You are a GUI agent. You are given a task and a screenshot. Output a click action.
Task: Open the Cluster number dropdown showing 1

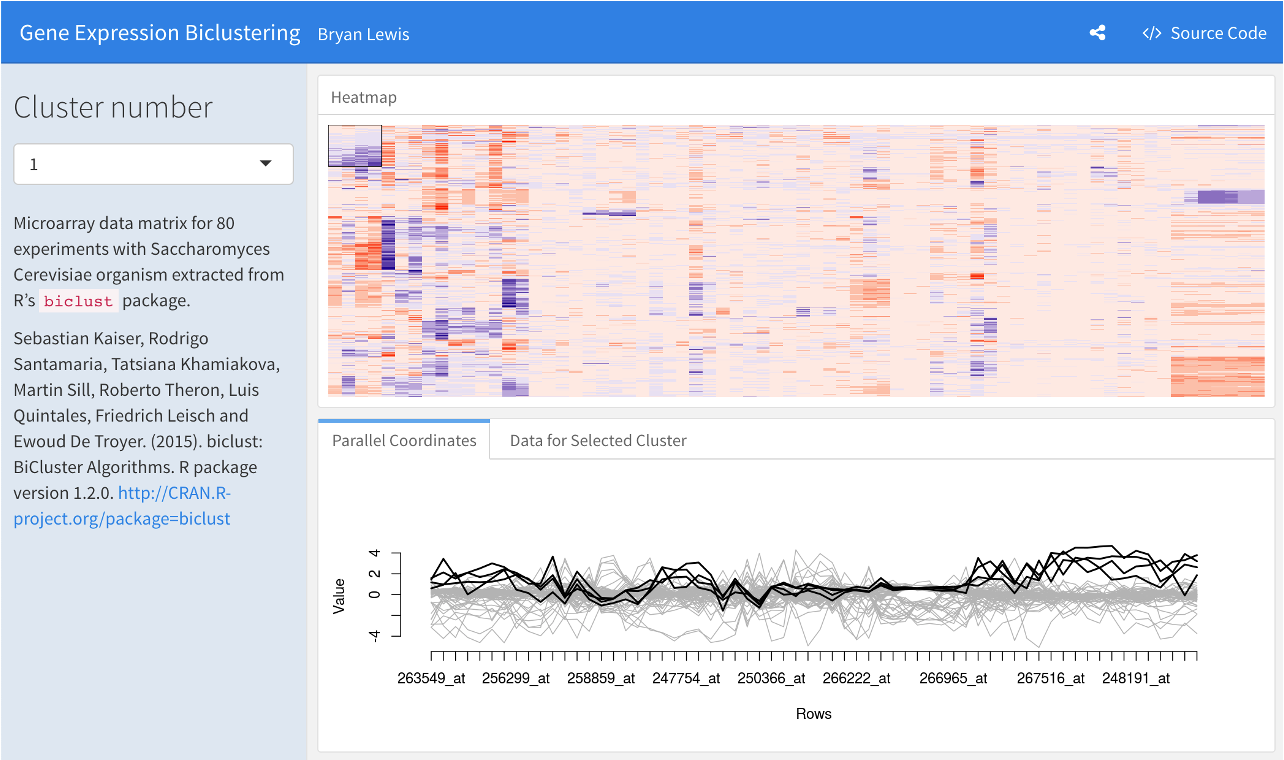pyautogui.click(x=153, y=164)
